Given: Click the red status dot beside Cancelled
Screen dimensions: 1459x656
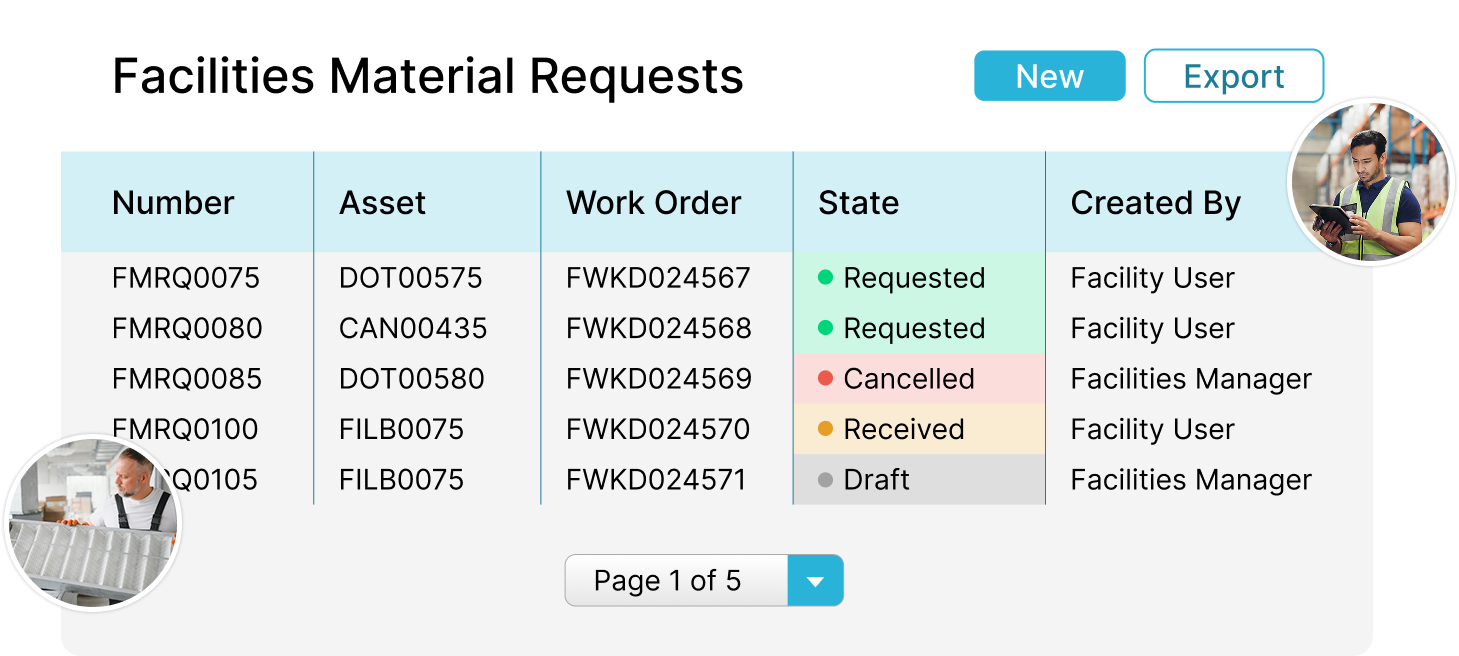Looking at the screenshot, I should tap(825, 378).
